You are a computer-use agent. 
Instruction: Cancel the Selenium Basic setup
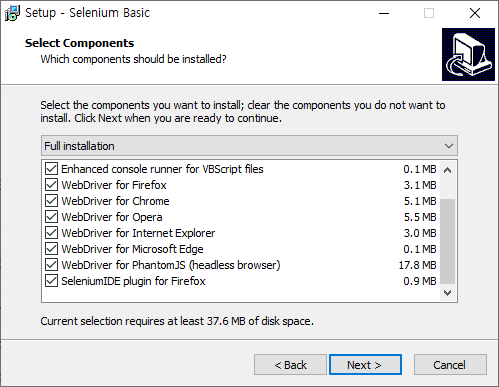click(450, 365)
